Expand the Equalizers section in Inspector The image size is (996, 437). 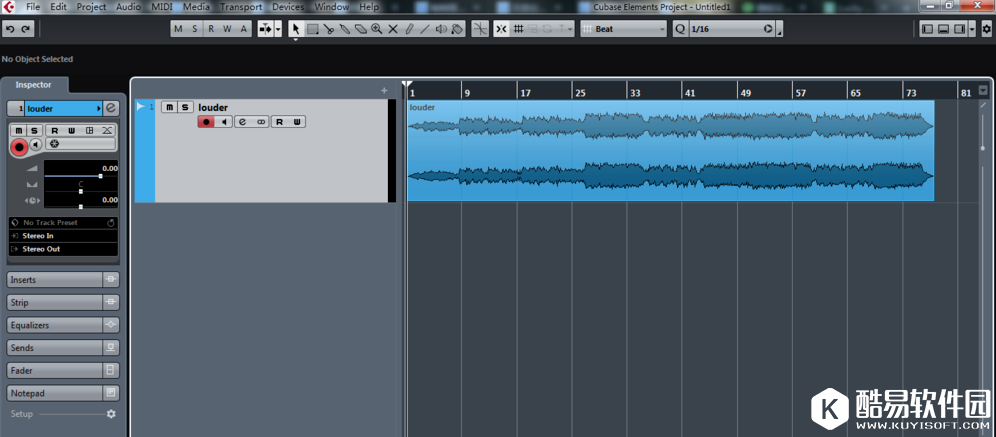[x=55, y=325]
